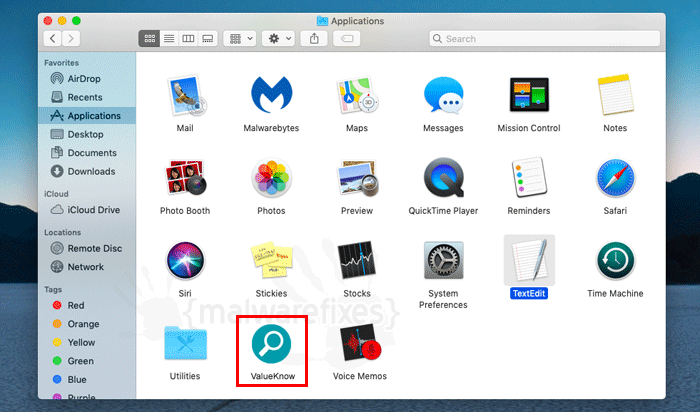The width and height of the screenshot is (700, 412).
Task: Select the Stickies app icon
Action: pos(271,260)
